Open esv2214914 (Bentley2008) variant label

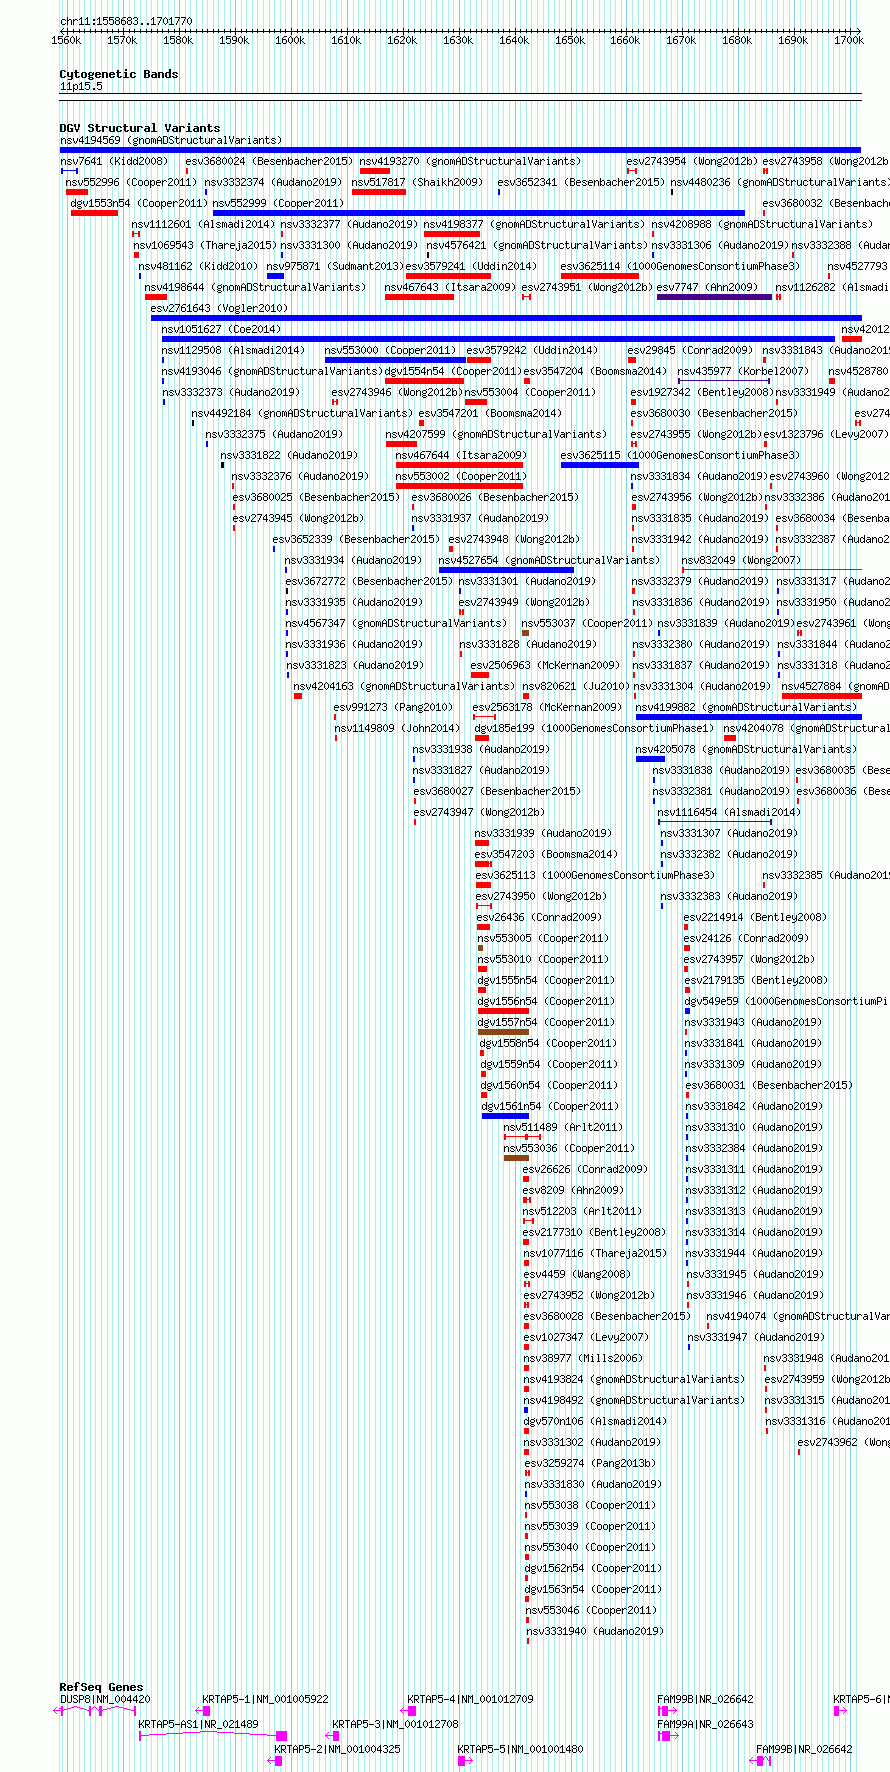[x=755, y=917]
